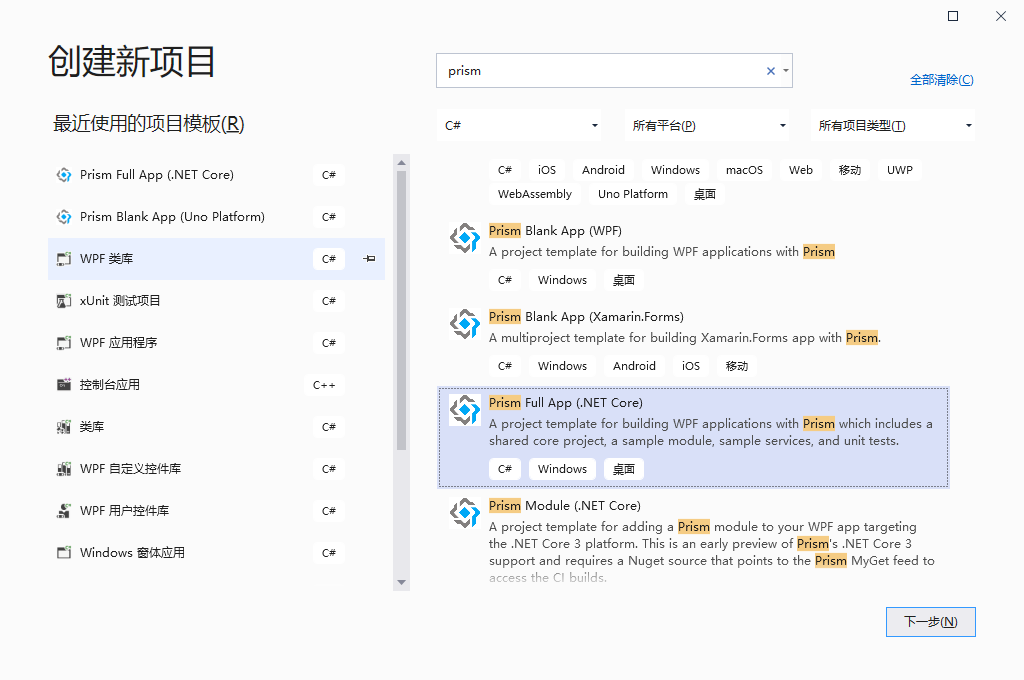Select the WPF 用户控件库 recent template

point(216,511)
